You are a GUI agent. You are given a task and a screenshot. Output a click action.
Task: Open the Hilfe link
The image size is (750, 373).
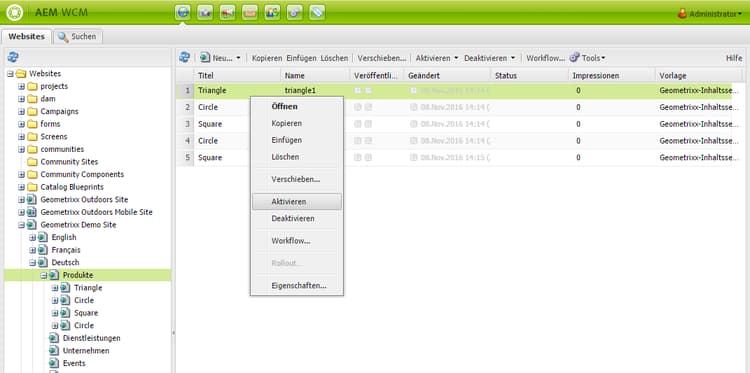coord(734,58)
